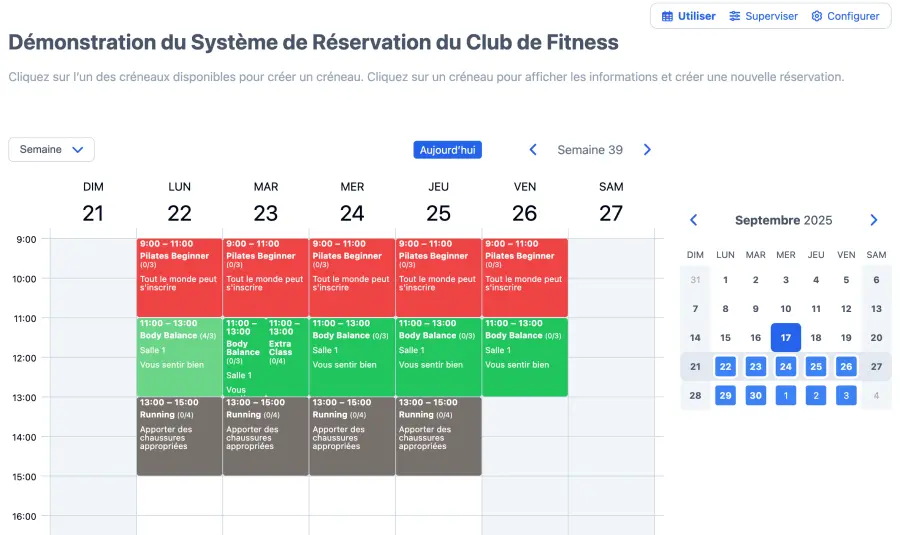The height and width of the screenshot is (535, 900).
Task: Select September 17 in mini calendar
Action: (x=786, y=338)
